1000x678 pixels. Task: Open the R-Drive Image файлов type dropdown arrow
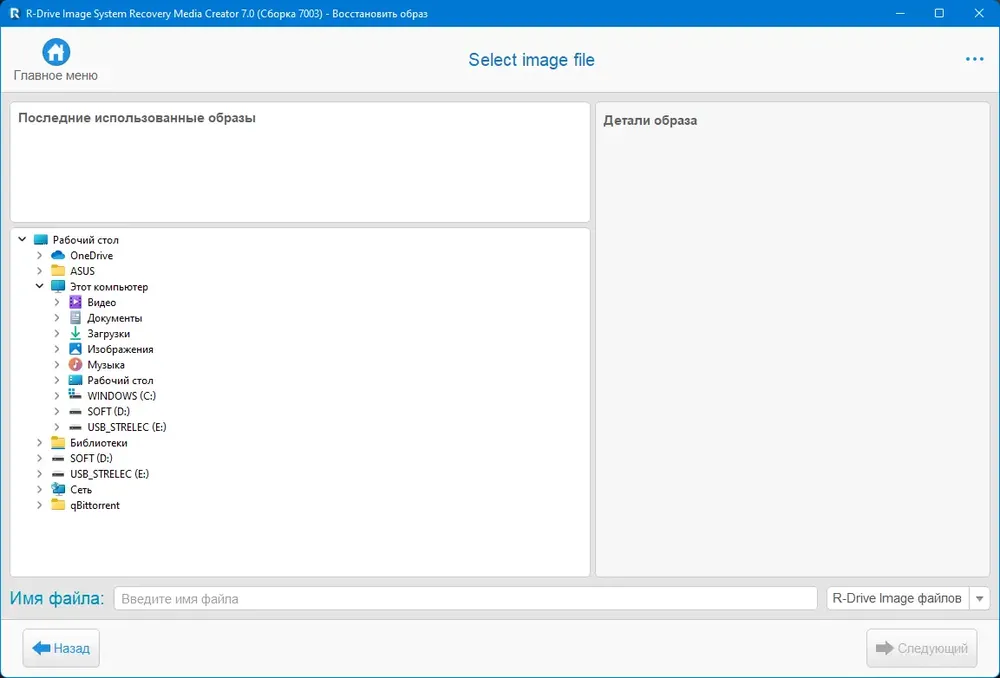979,598
